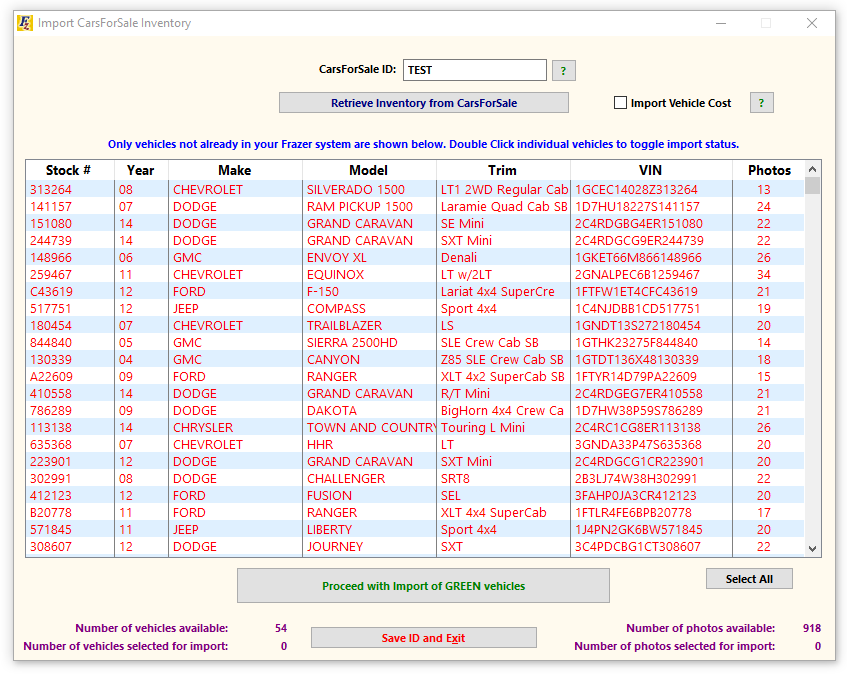
Task: Click the Touring L Mini trim cell
Action: coord(482,428)
